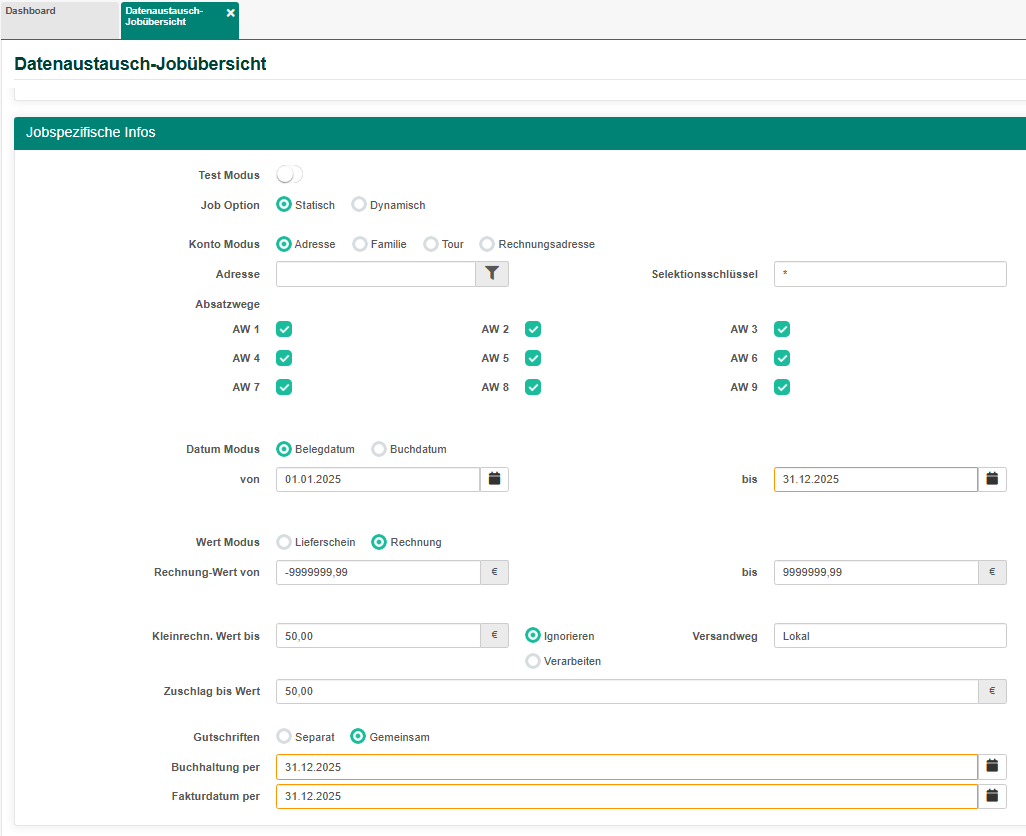Select Dynamisch as Job Option

click(359, 205)
